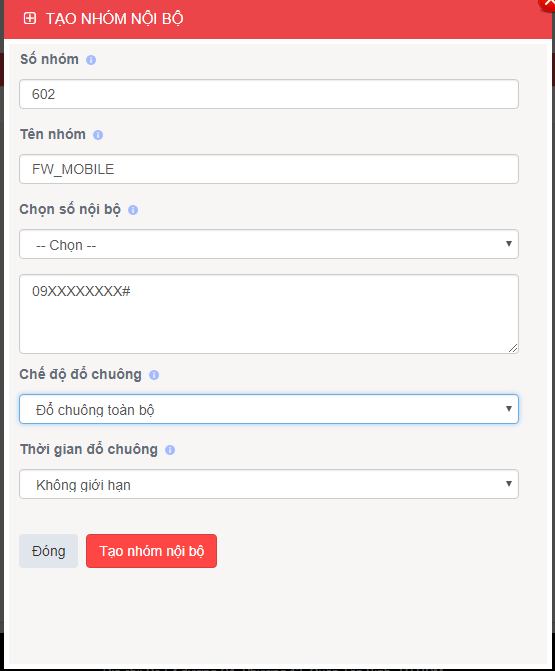Image resolution: width=555 pixels, height=671 pixels.
Task: Click the info icon beside Chế độ đổ chuông
Action: pos(154,375)
